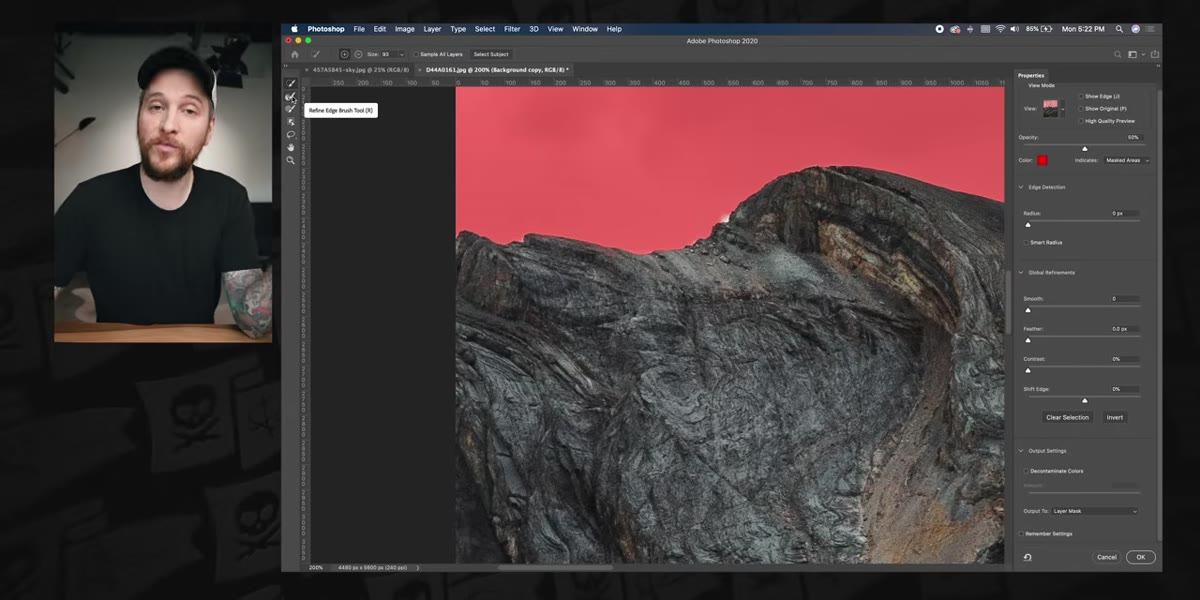Collapse the Edge Detection section
Image resolution: width=1200 pixels, height=600 pixels.
(1021, 187)
